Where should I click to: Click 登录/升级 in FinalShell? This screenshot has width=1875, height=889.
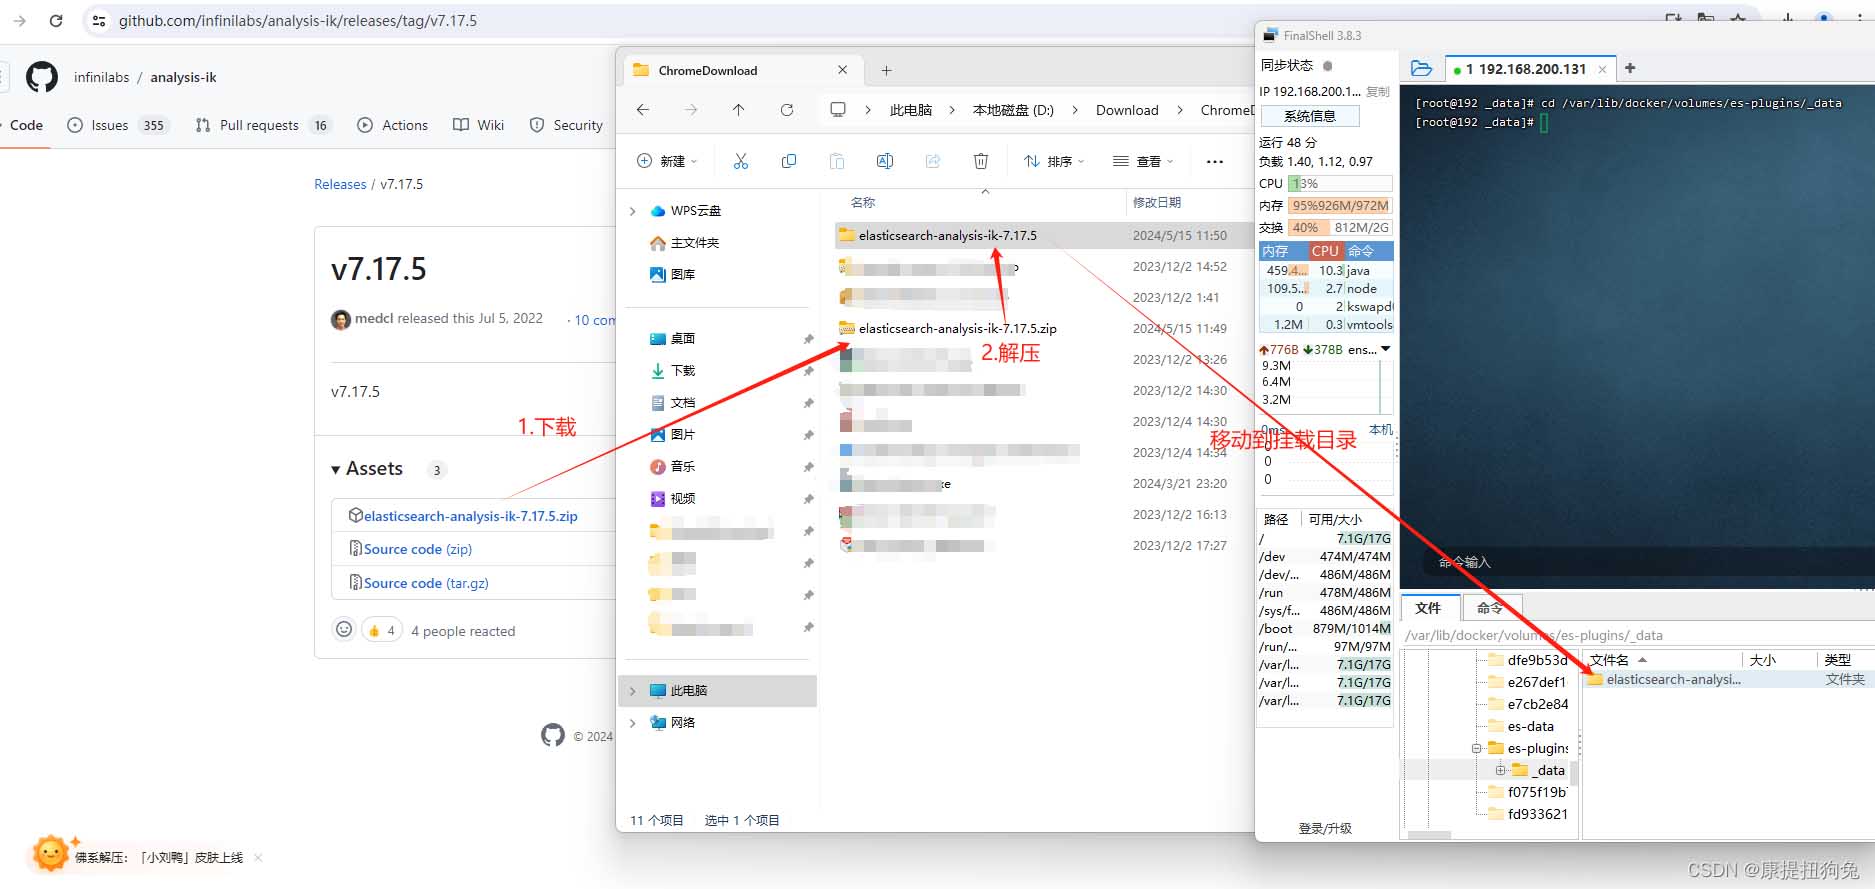pyautogui.click(x=1325, y=828)
